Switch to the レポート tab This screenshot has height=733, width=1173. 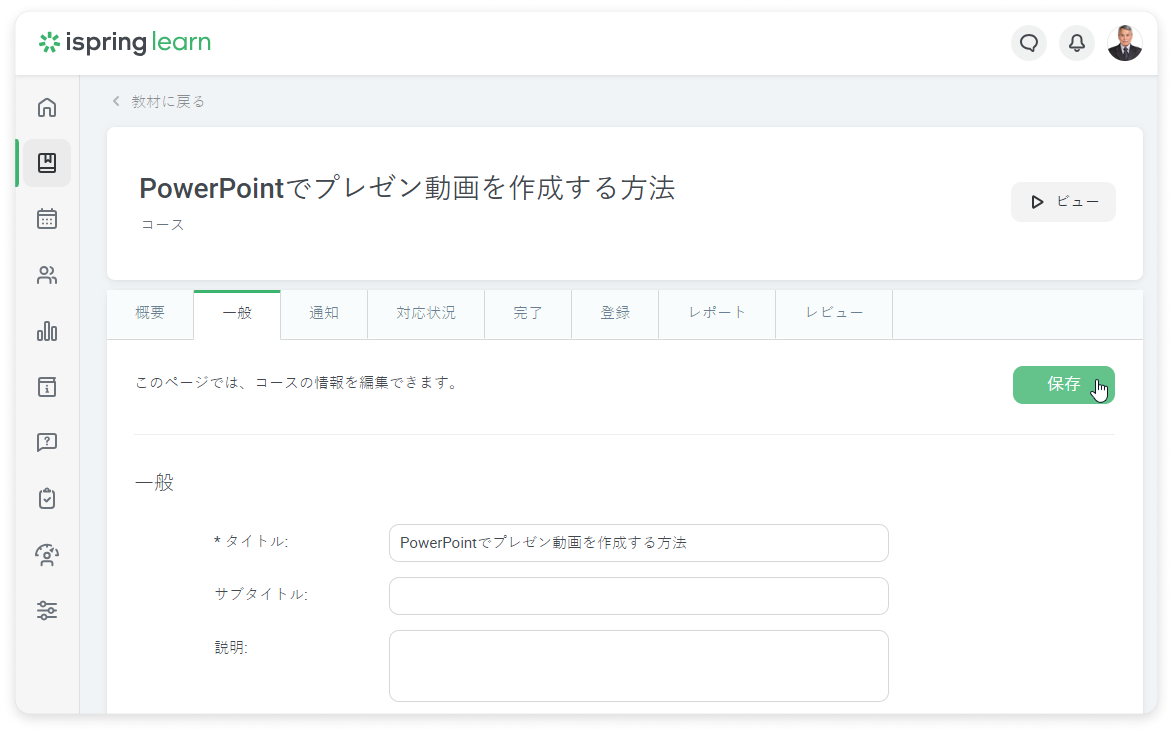pyautogui.click(x=717, y=314)
